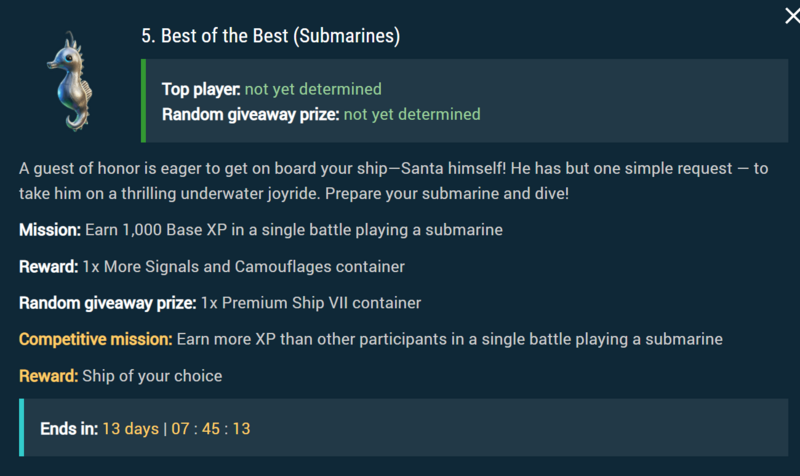
Task: Click the Best of the Best (Submarines) title
Action: [270, 37]
